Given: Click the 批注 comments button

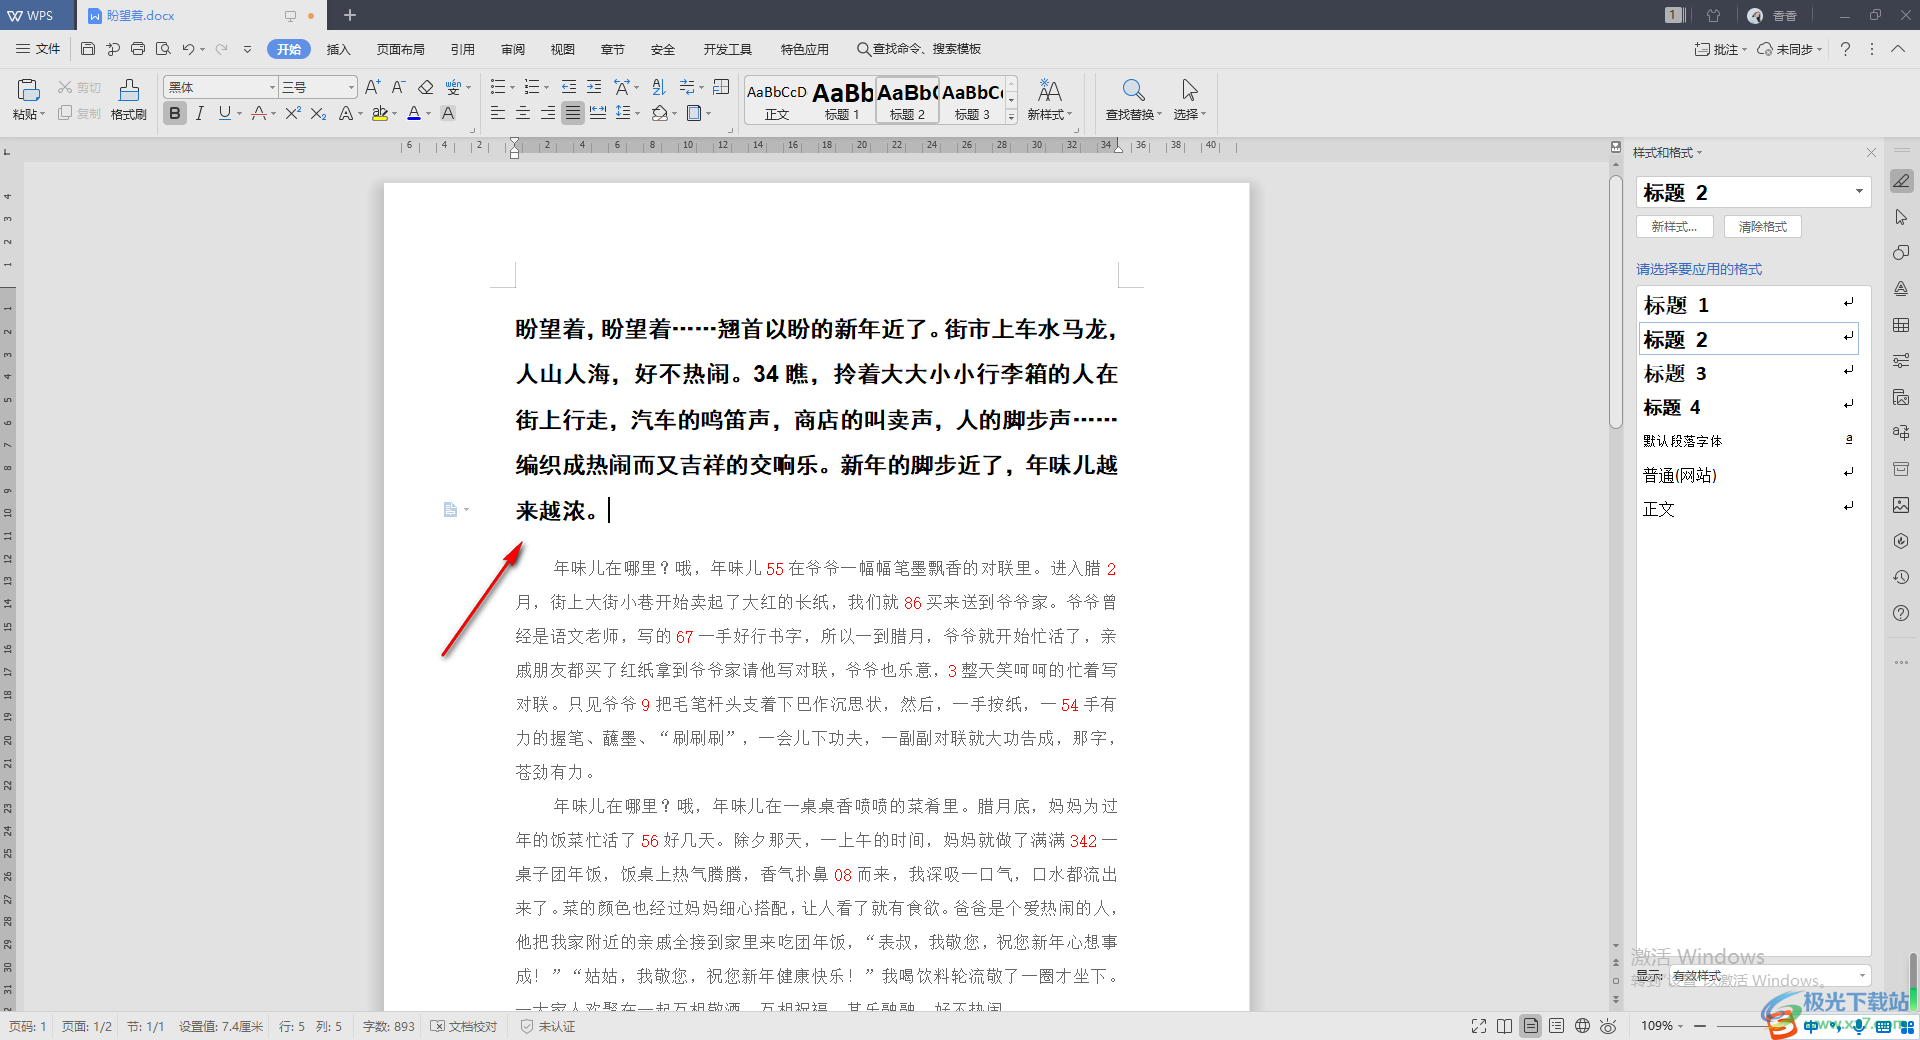Looking at the screenshot, I should (1720, 49).
